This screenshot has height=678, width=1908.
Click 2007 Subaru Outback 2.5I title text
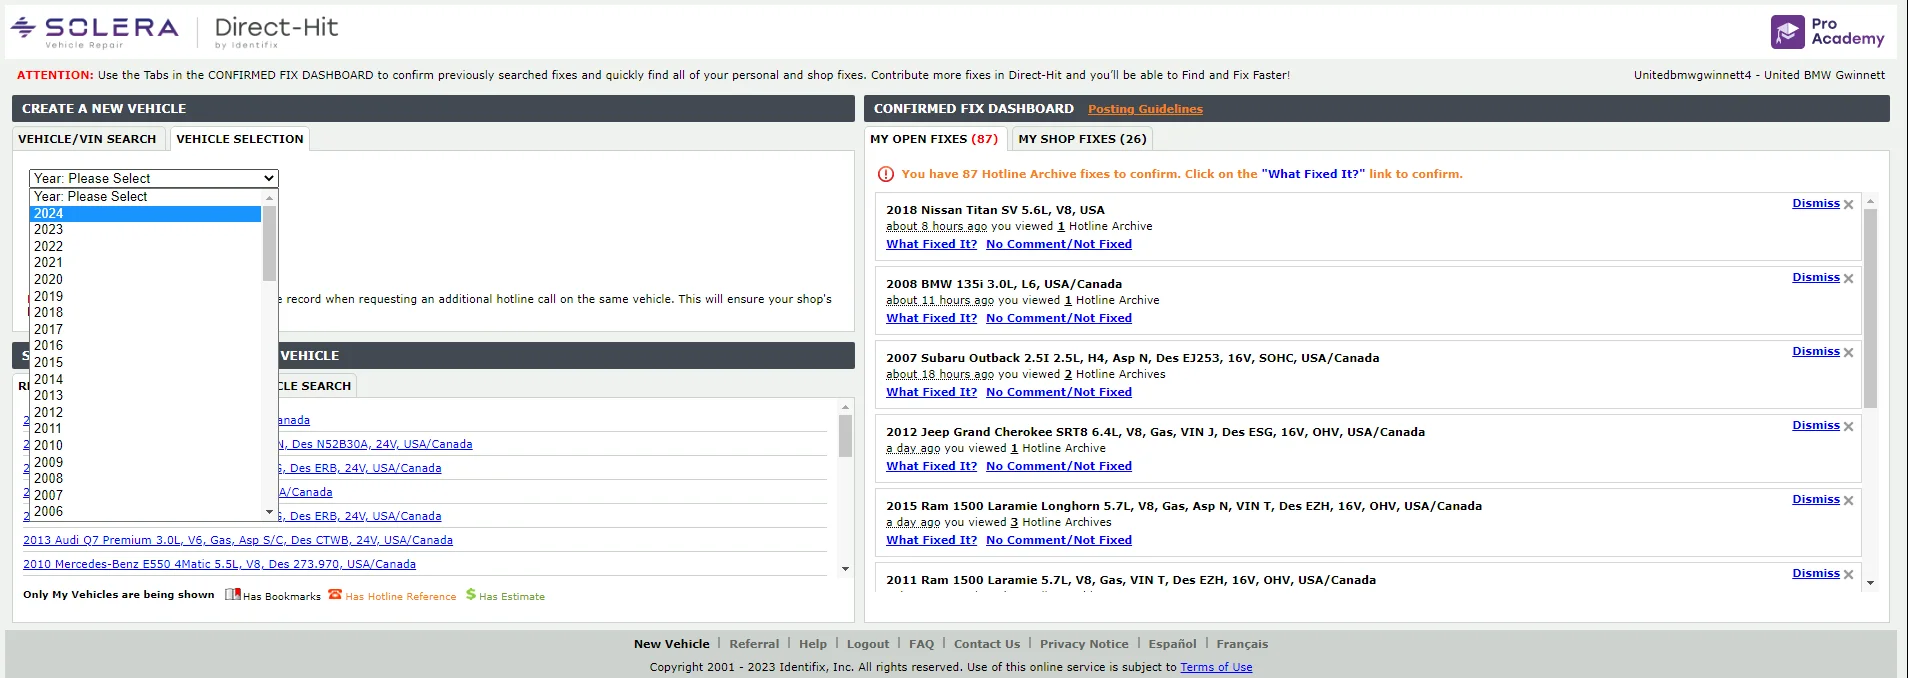tap(1132, 358)
